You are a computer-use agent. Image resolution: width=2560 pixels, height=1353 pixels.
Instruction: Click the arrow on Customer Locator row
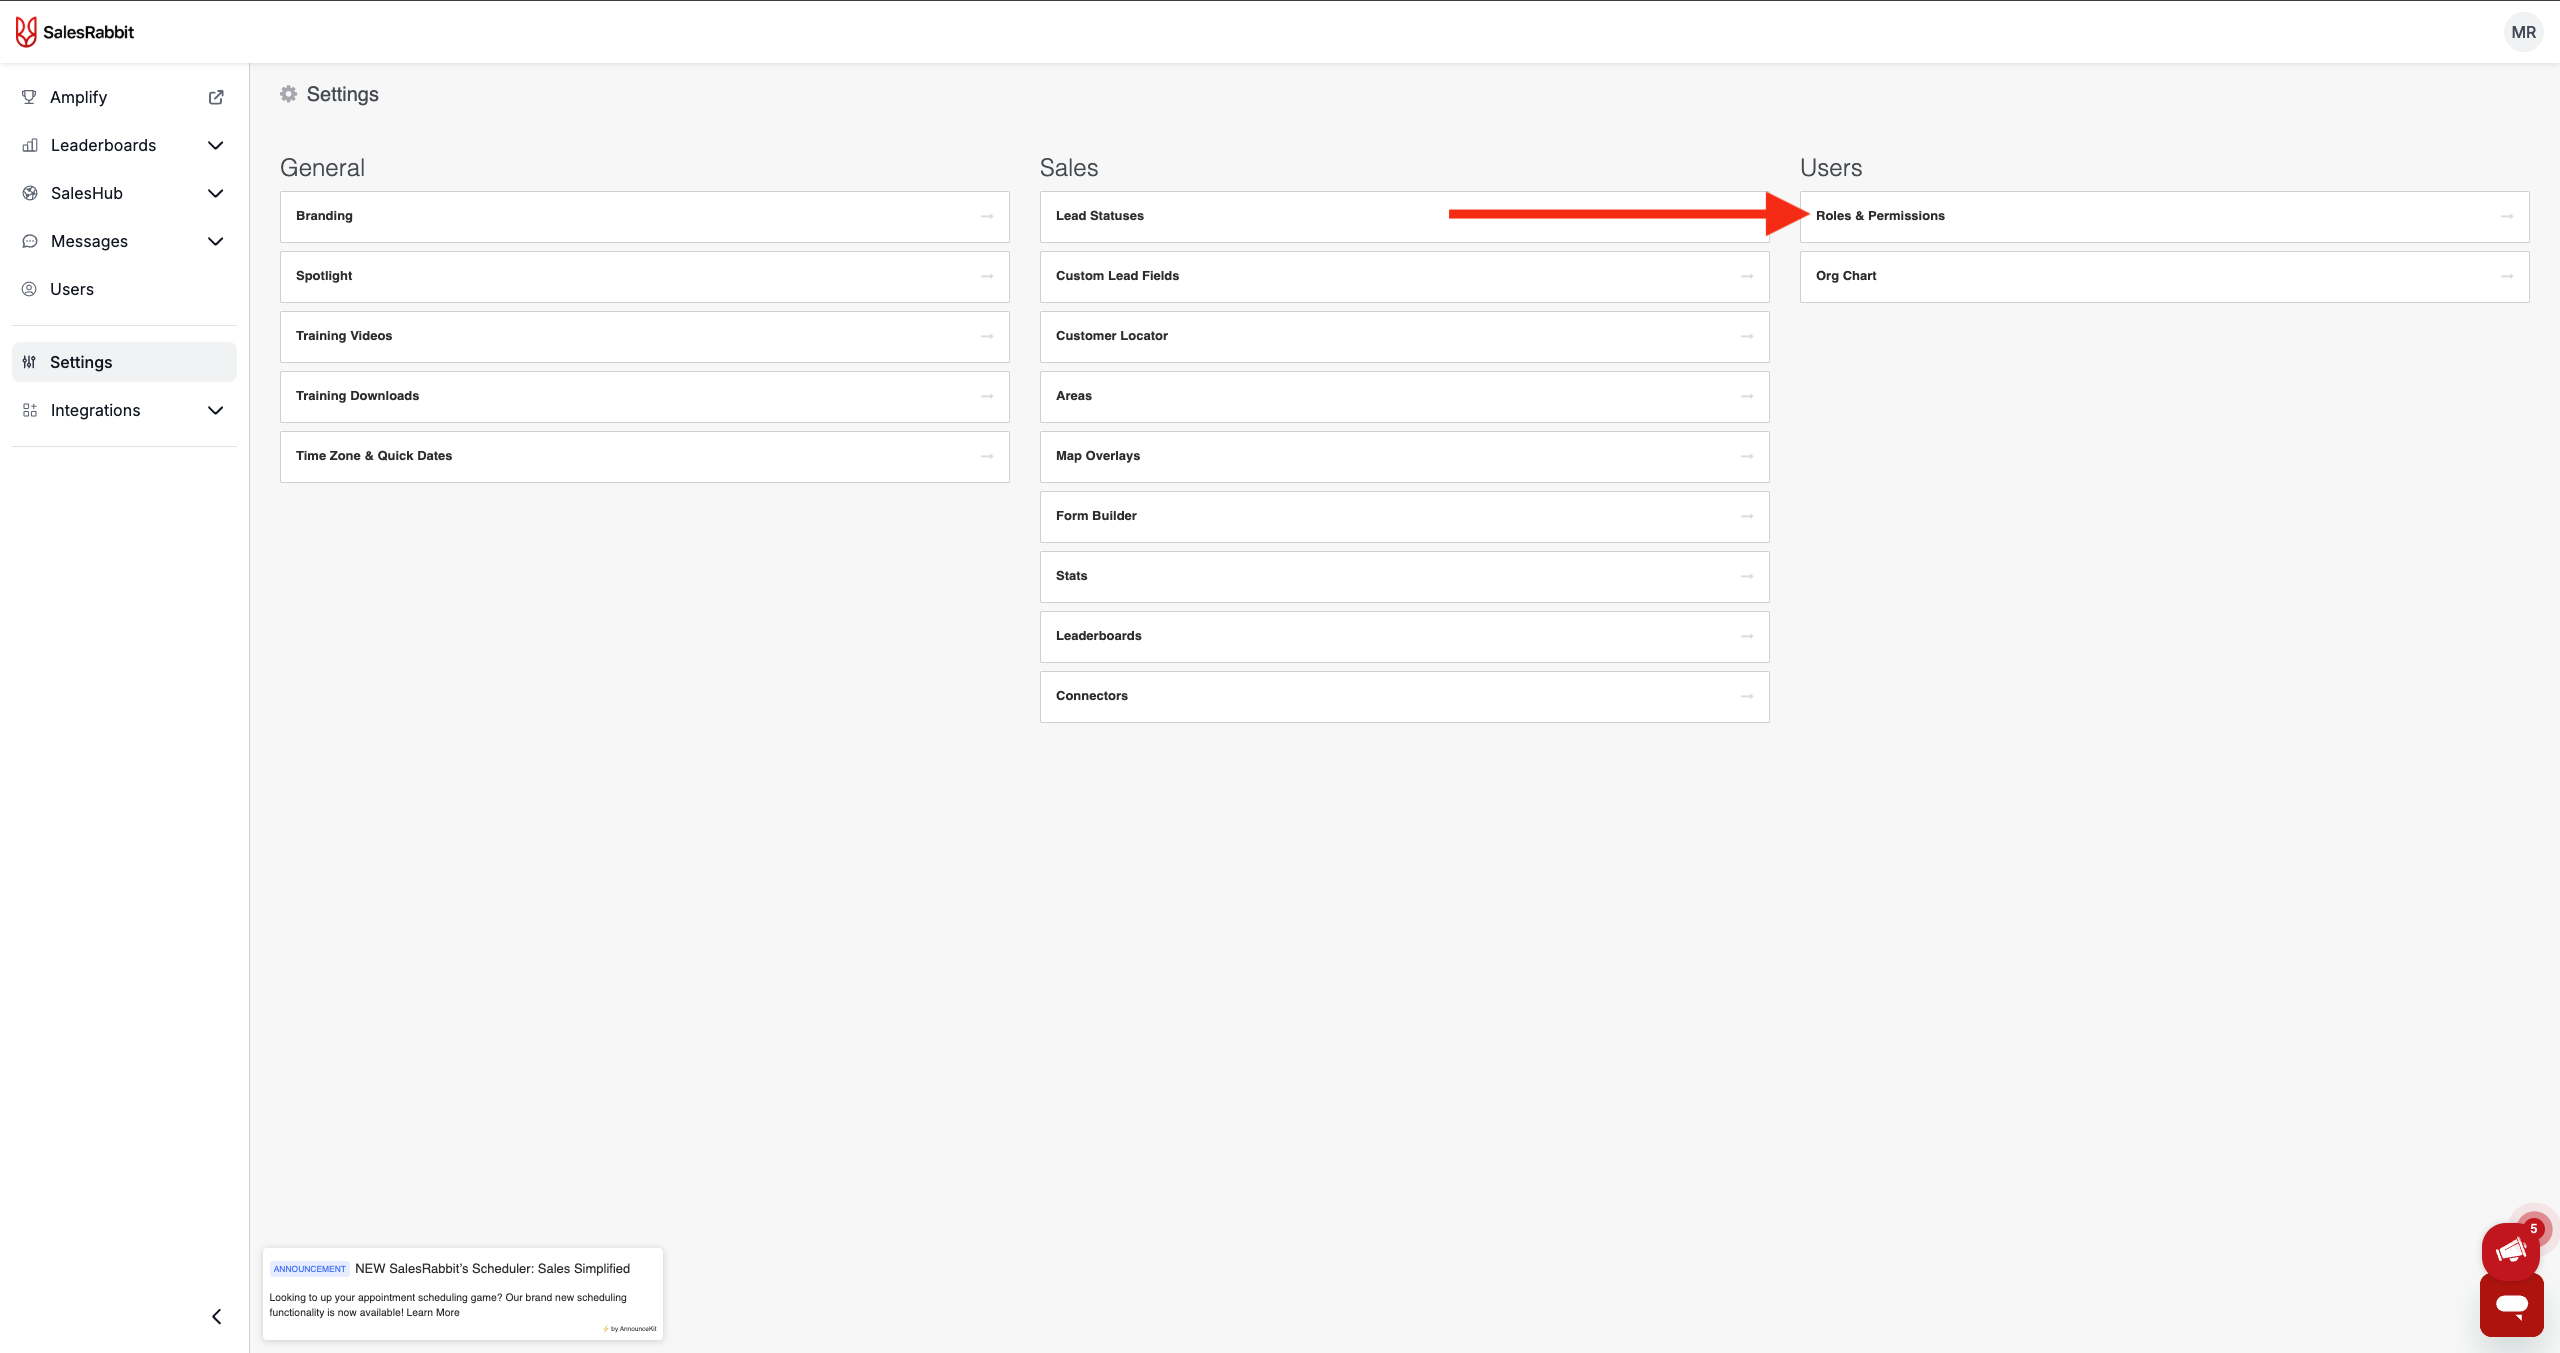[1747, 336]
